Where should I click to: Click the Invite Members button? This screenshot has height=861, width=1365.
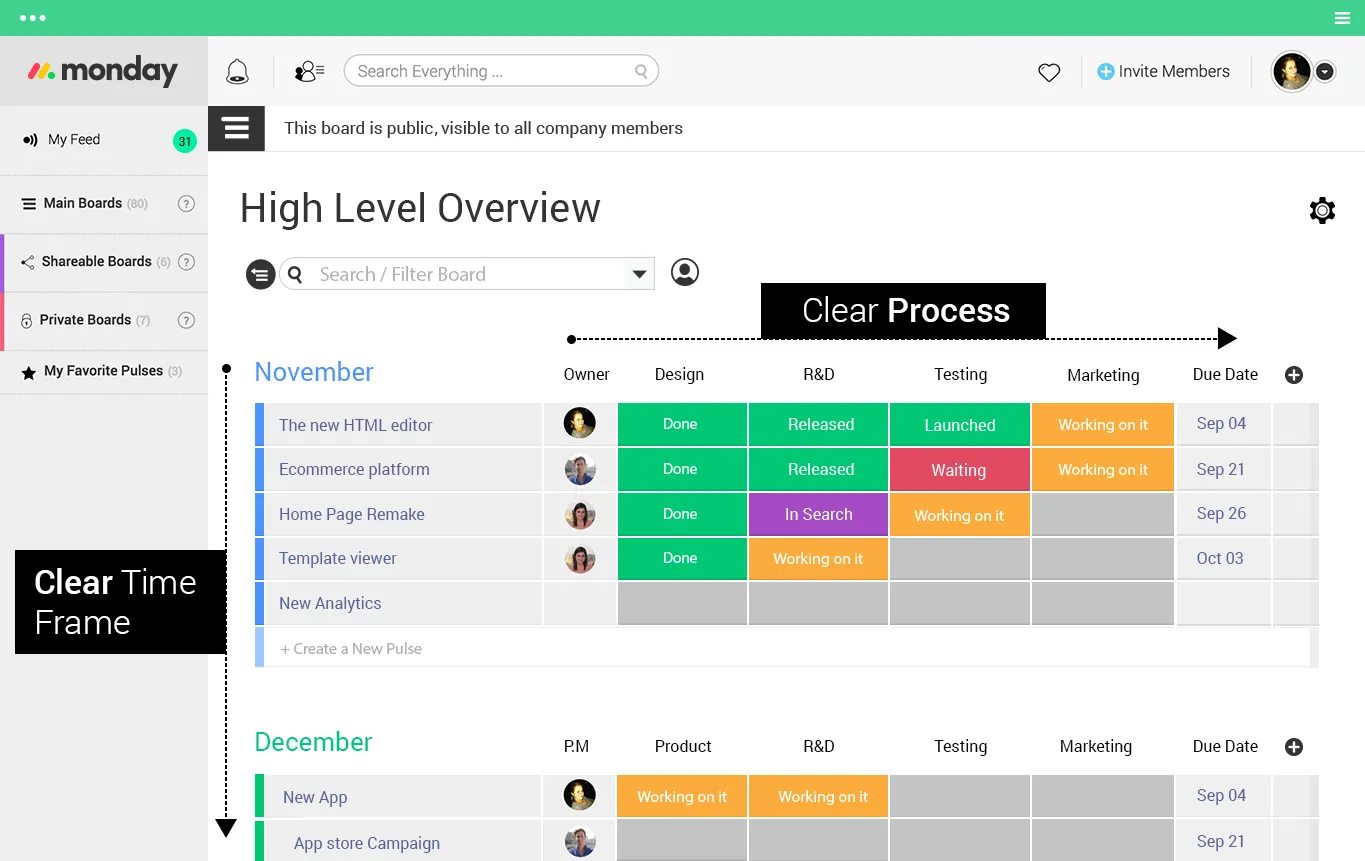coord(1164,72)
